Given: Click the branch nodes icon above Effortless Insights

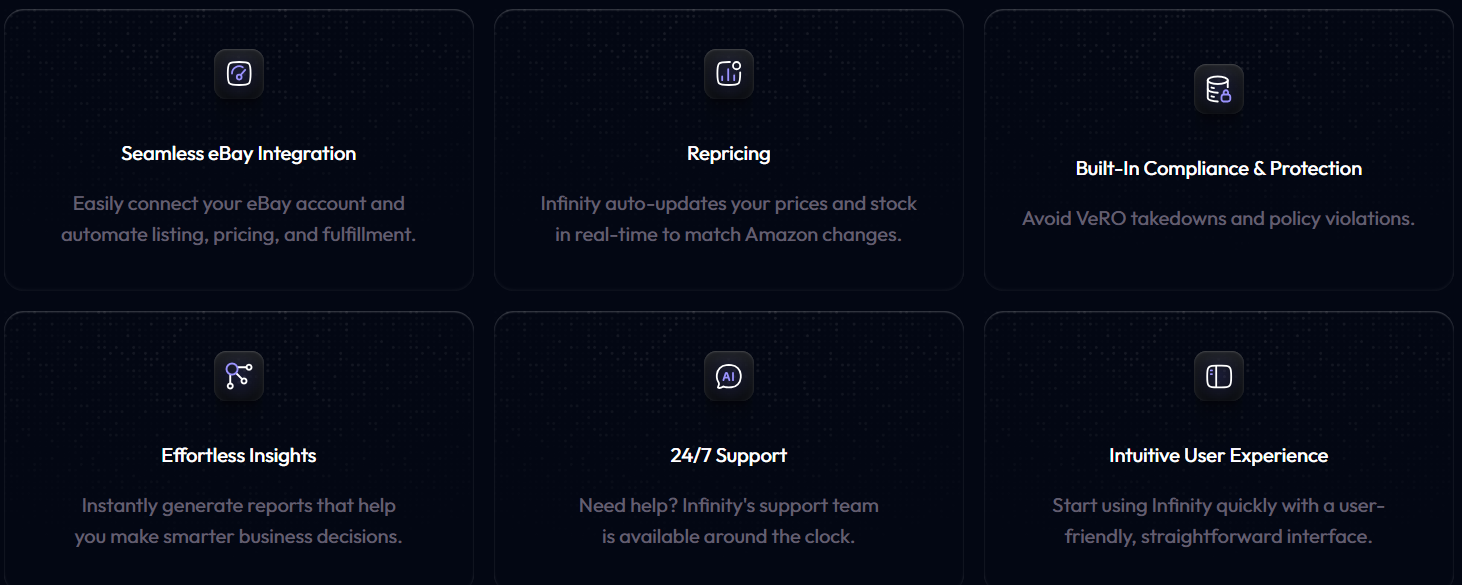Looking at the screenshot, I should point(239,376).
